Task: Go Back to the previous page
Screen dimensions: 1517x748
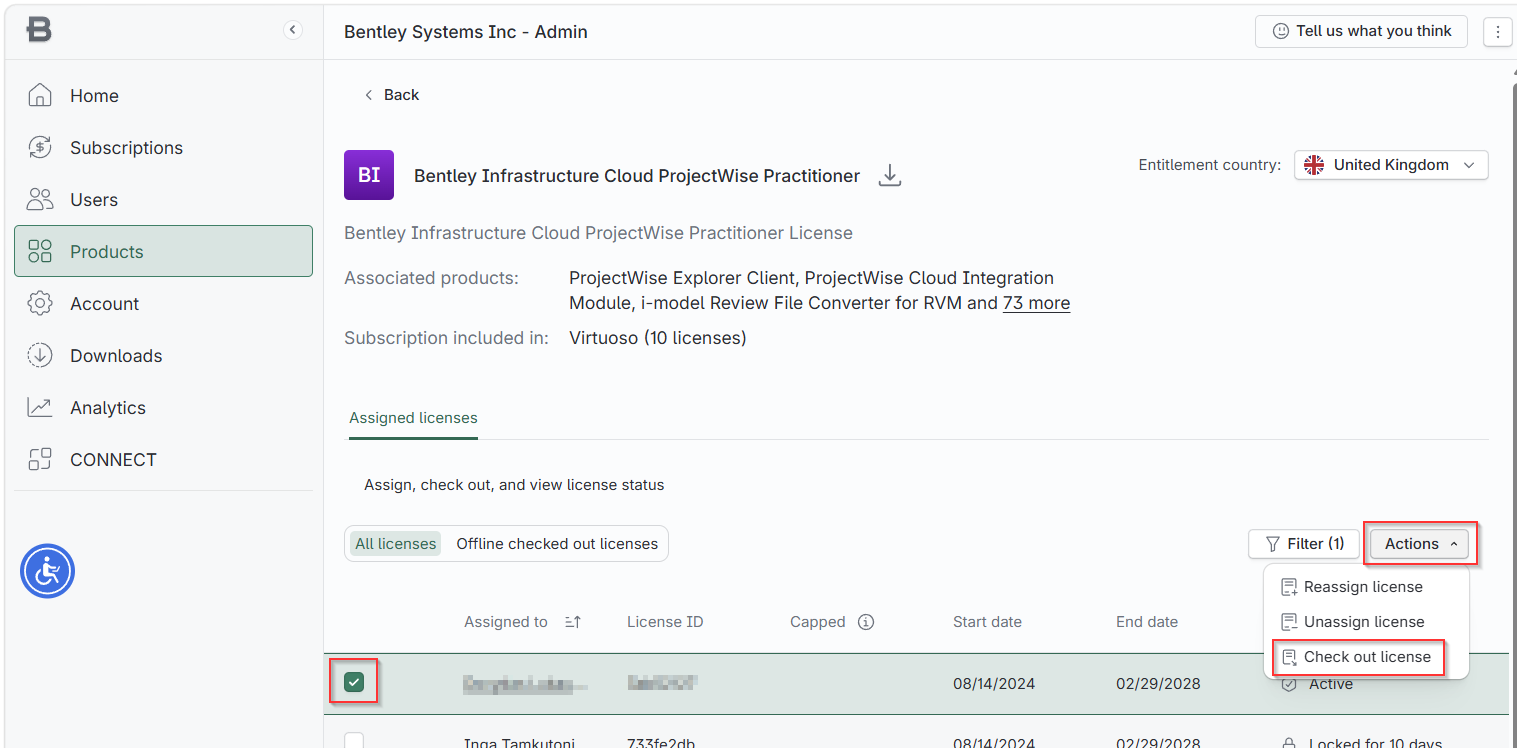Action: pos(391,95)
